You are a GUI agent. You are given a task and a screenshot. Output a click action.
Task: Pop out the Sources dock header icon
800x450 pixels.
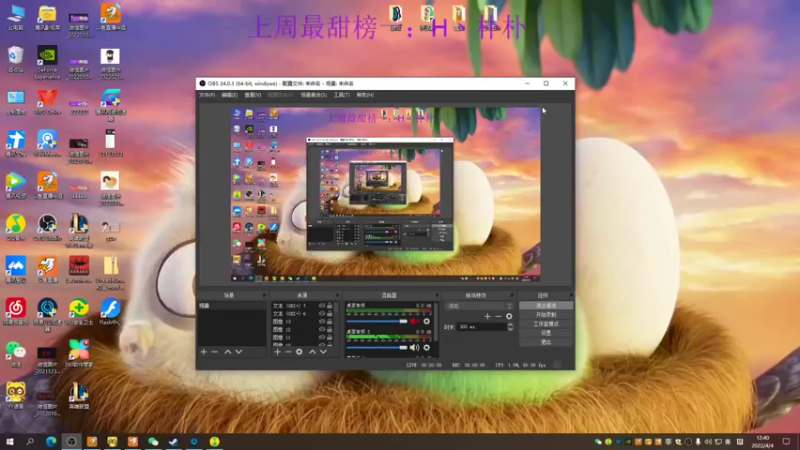coord(337,295)
